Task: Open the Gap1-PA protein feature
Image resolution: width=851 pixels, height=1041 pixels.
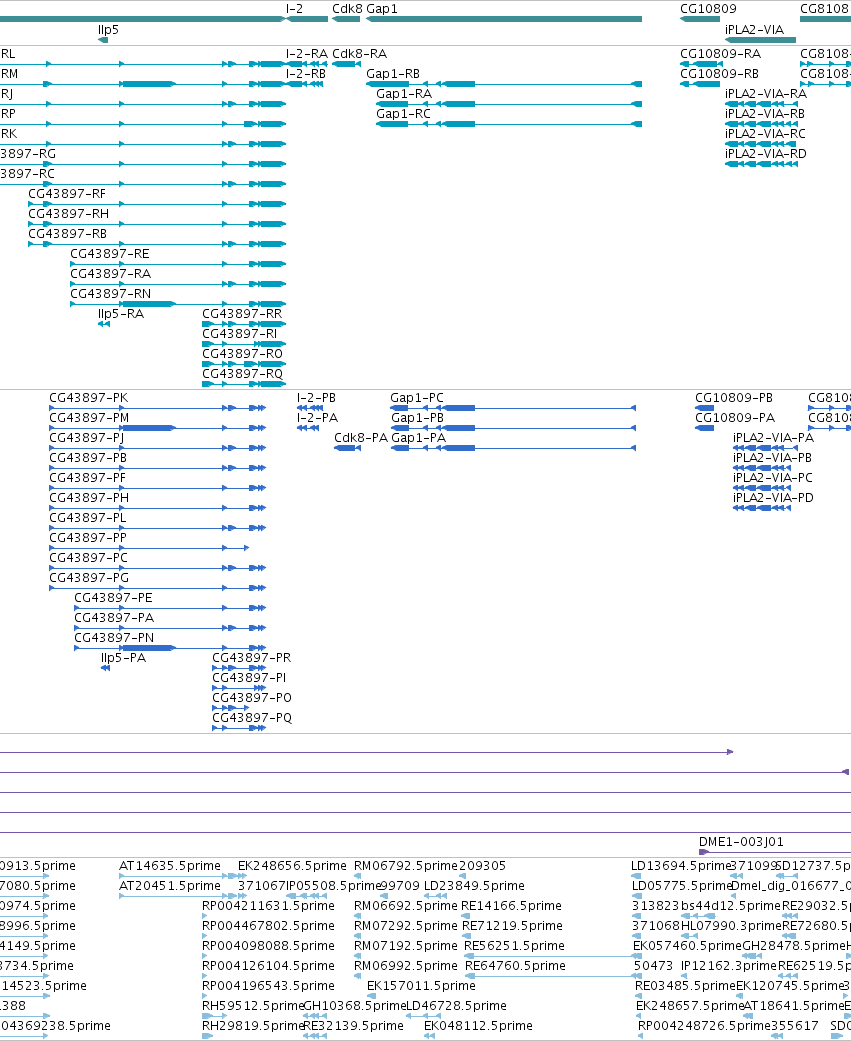Action: [513, 448]
